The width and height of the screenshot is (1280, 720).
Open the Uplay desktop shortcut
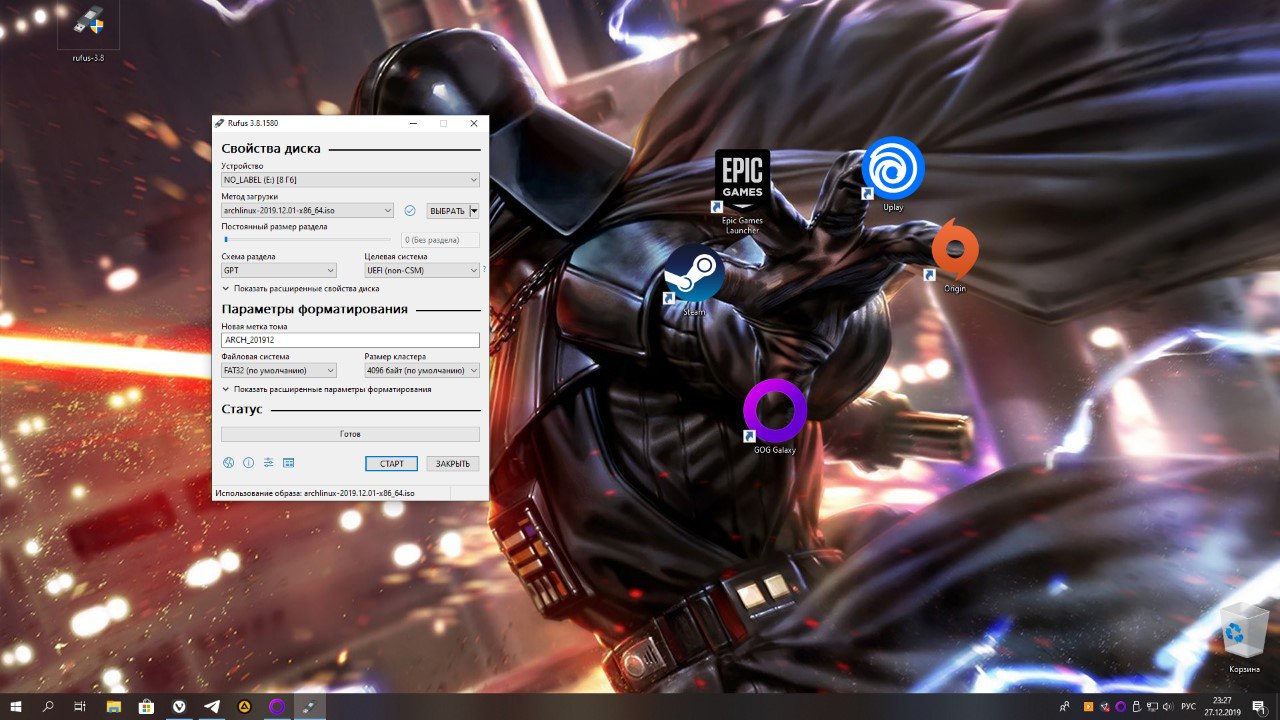tap(892, 175)
